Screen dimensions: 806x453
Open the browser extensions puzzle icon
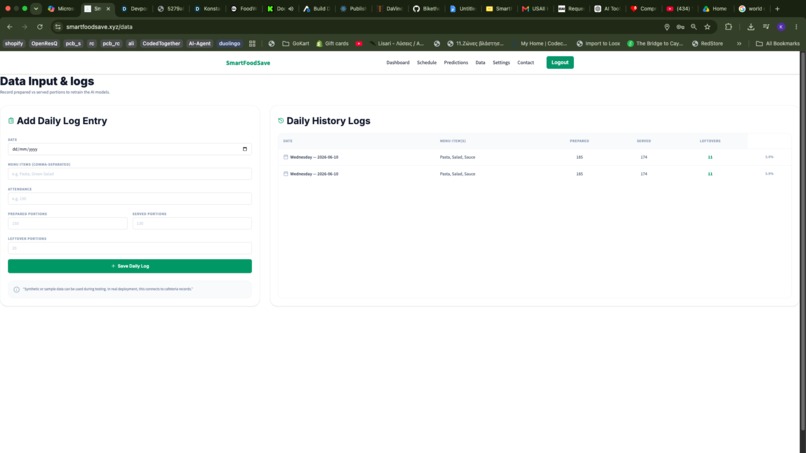pyautogui.click(x=728, y=27)
